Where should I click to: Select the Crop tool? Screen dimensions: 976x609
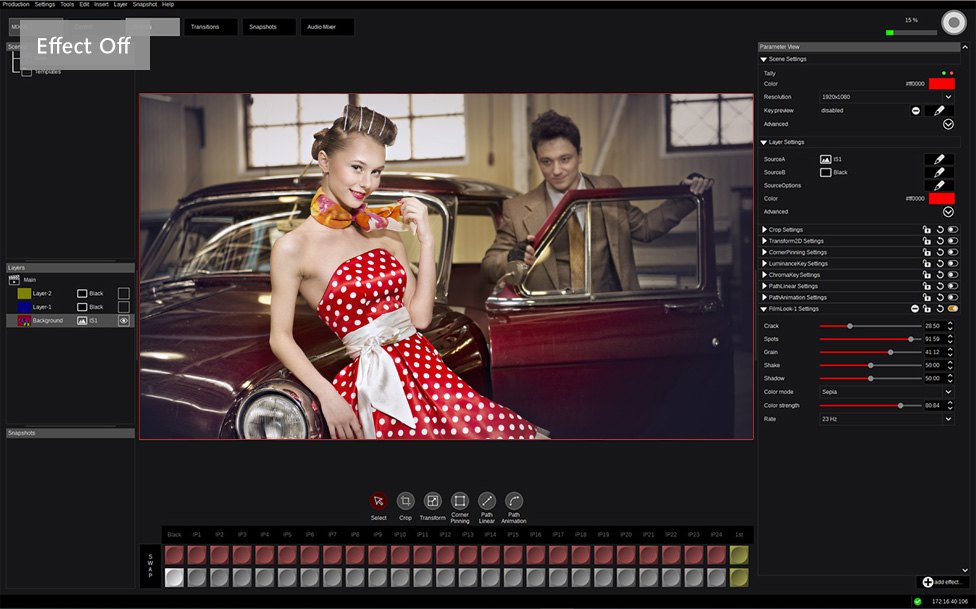click(x=405, y=501)
